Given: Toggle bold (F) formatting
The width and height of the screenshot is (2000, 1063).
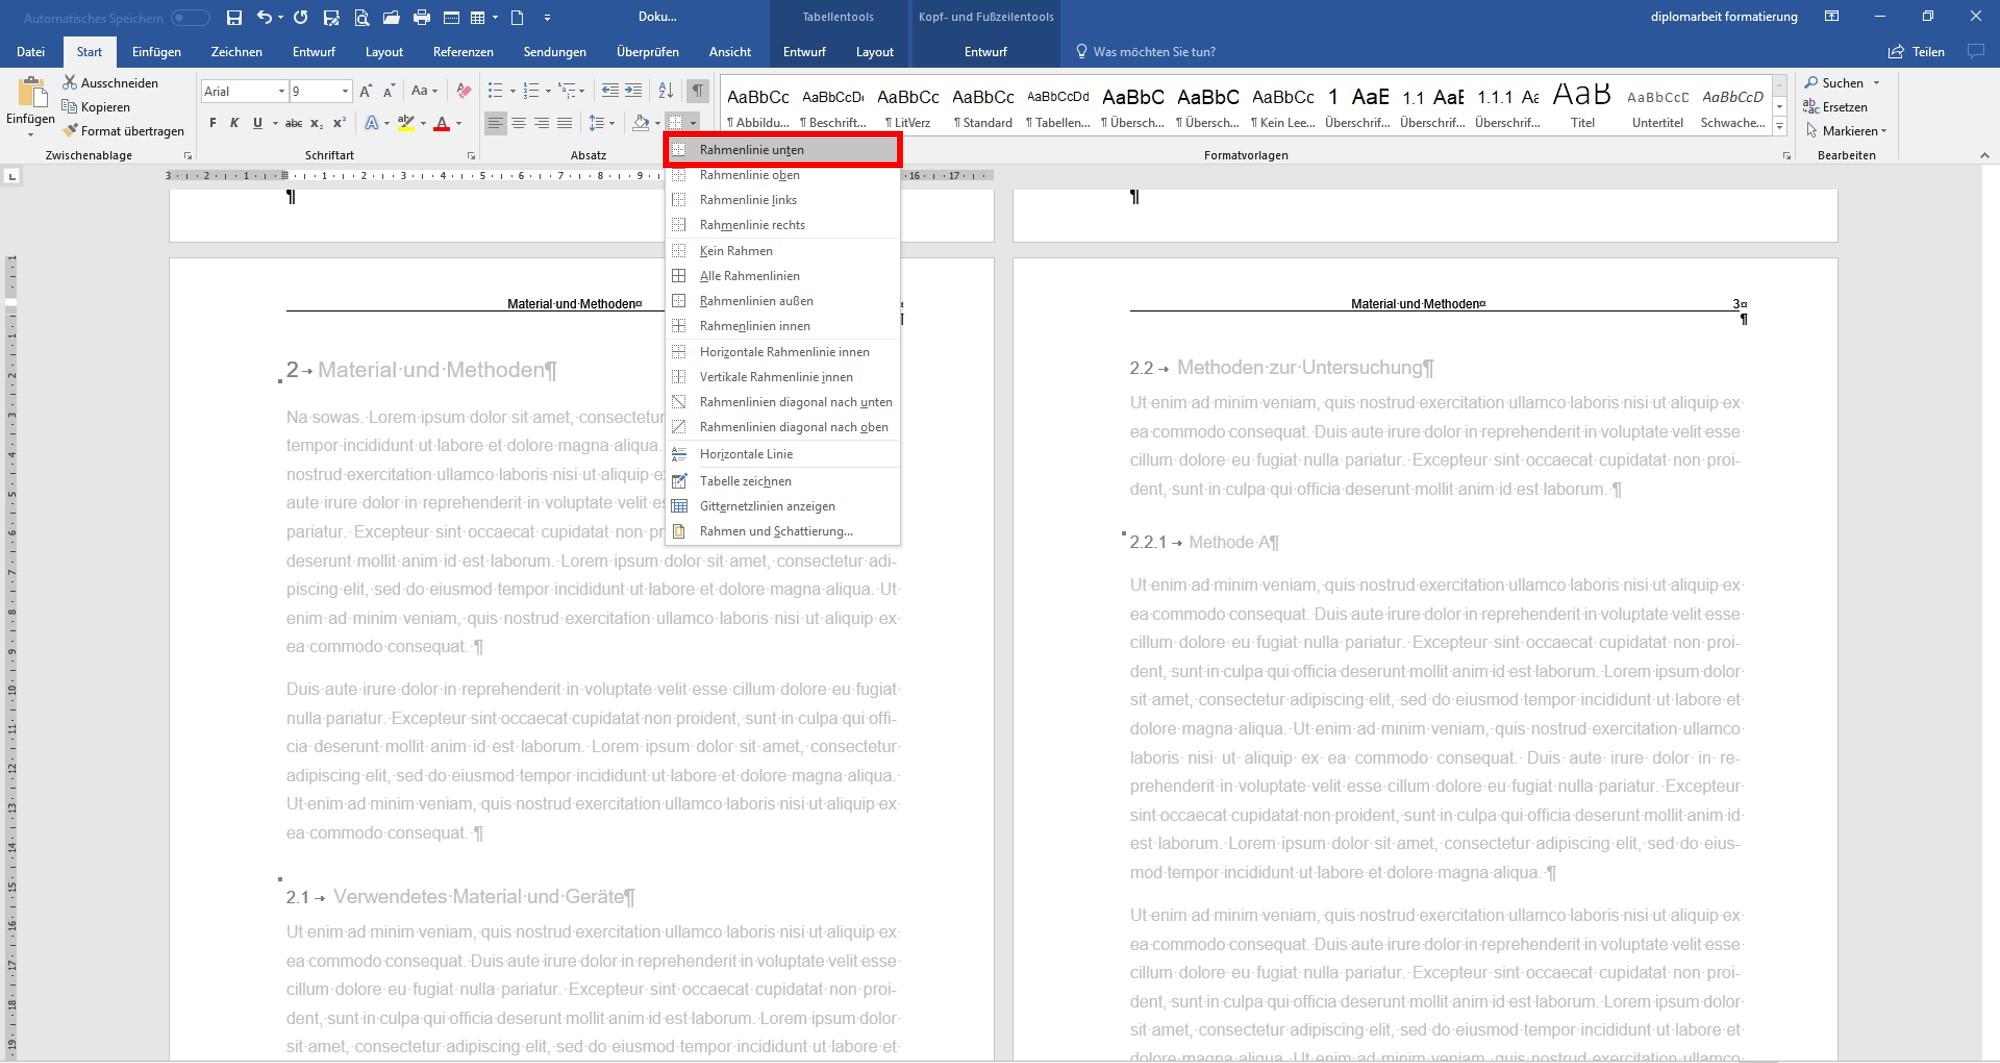Looking at the screenshot, I should (212, 123).
